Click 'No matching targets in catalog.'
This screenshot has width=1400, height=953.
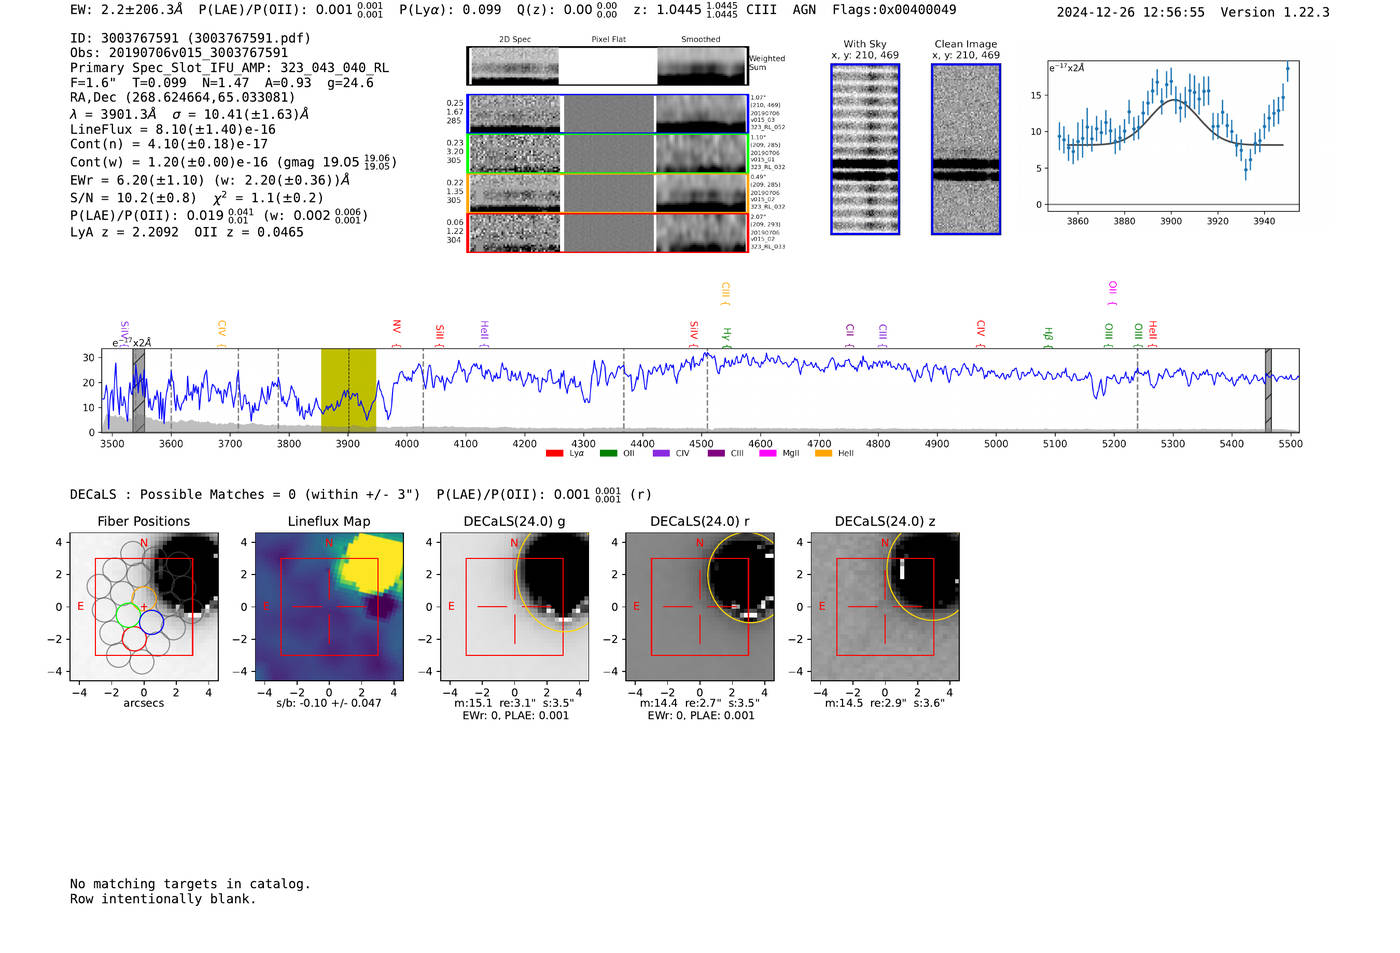coord(190,884)
